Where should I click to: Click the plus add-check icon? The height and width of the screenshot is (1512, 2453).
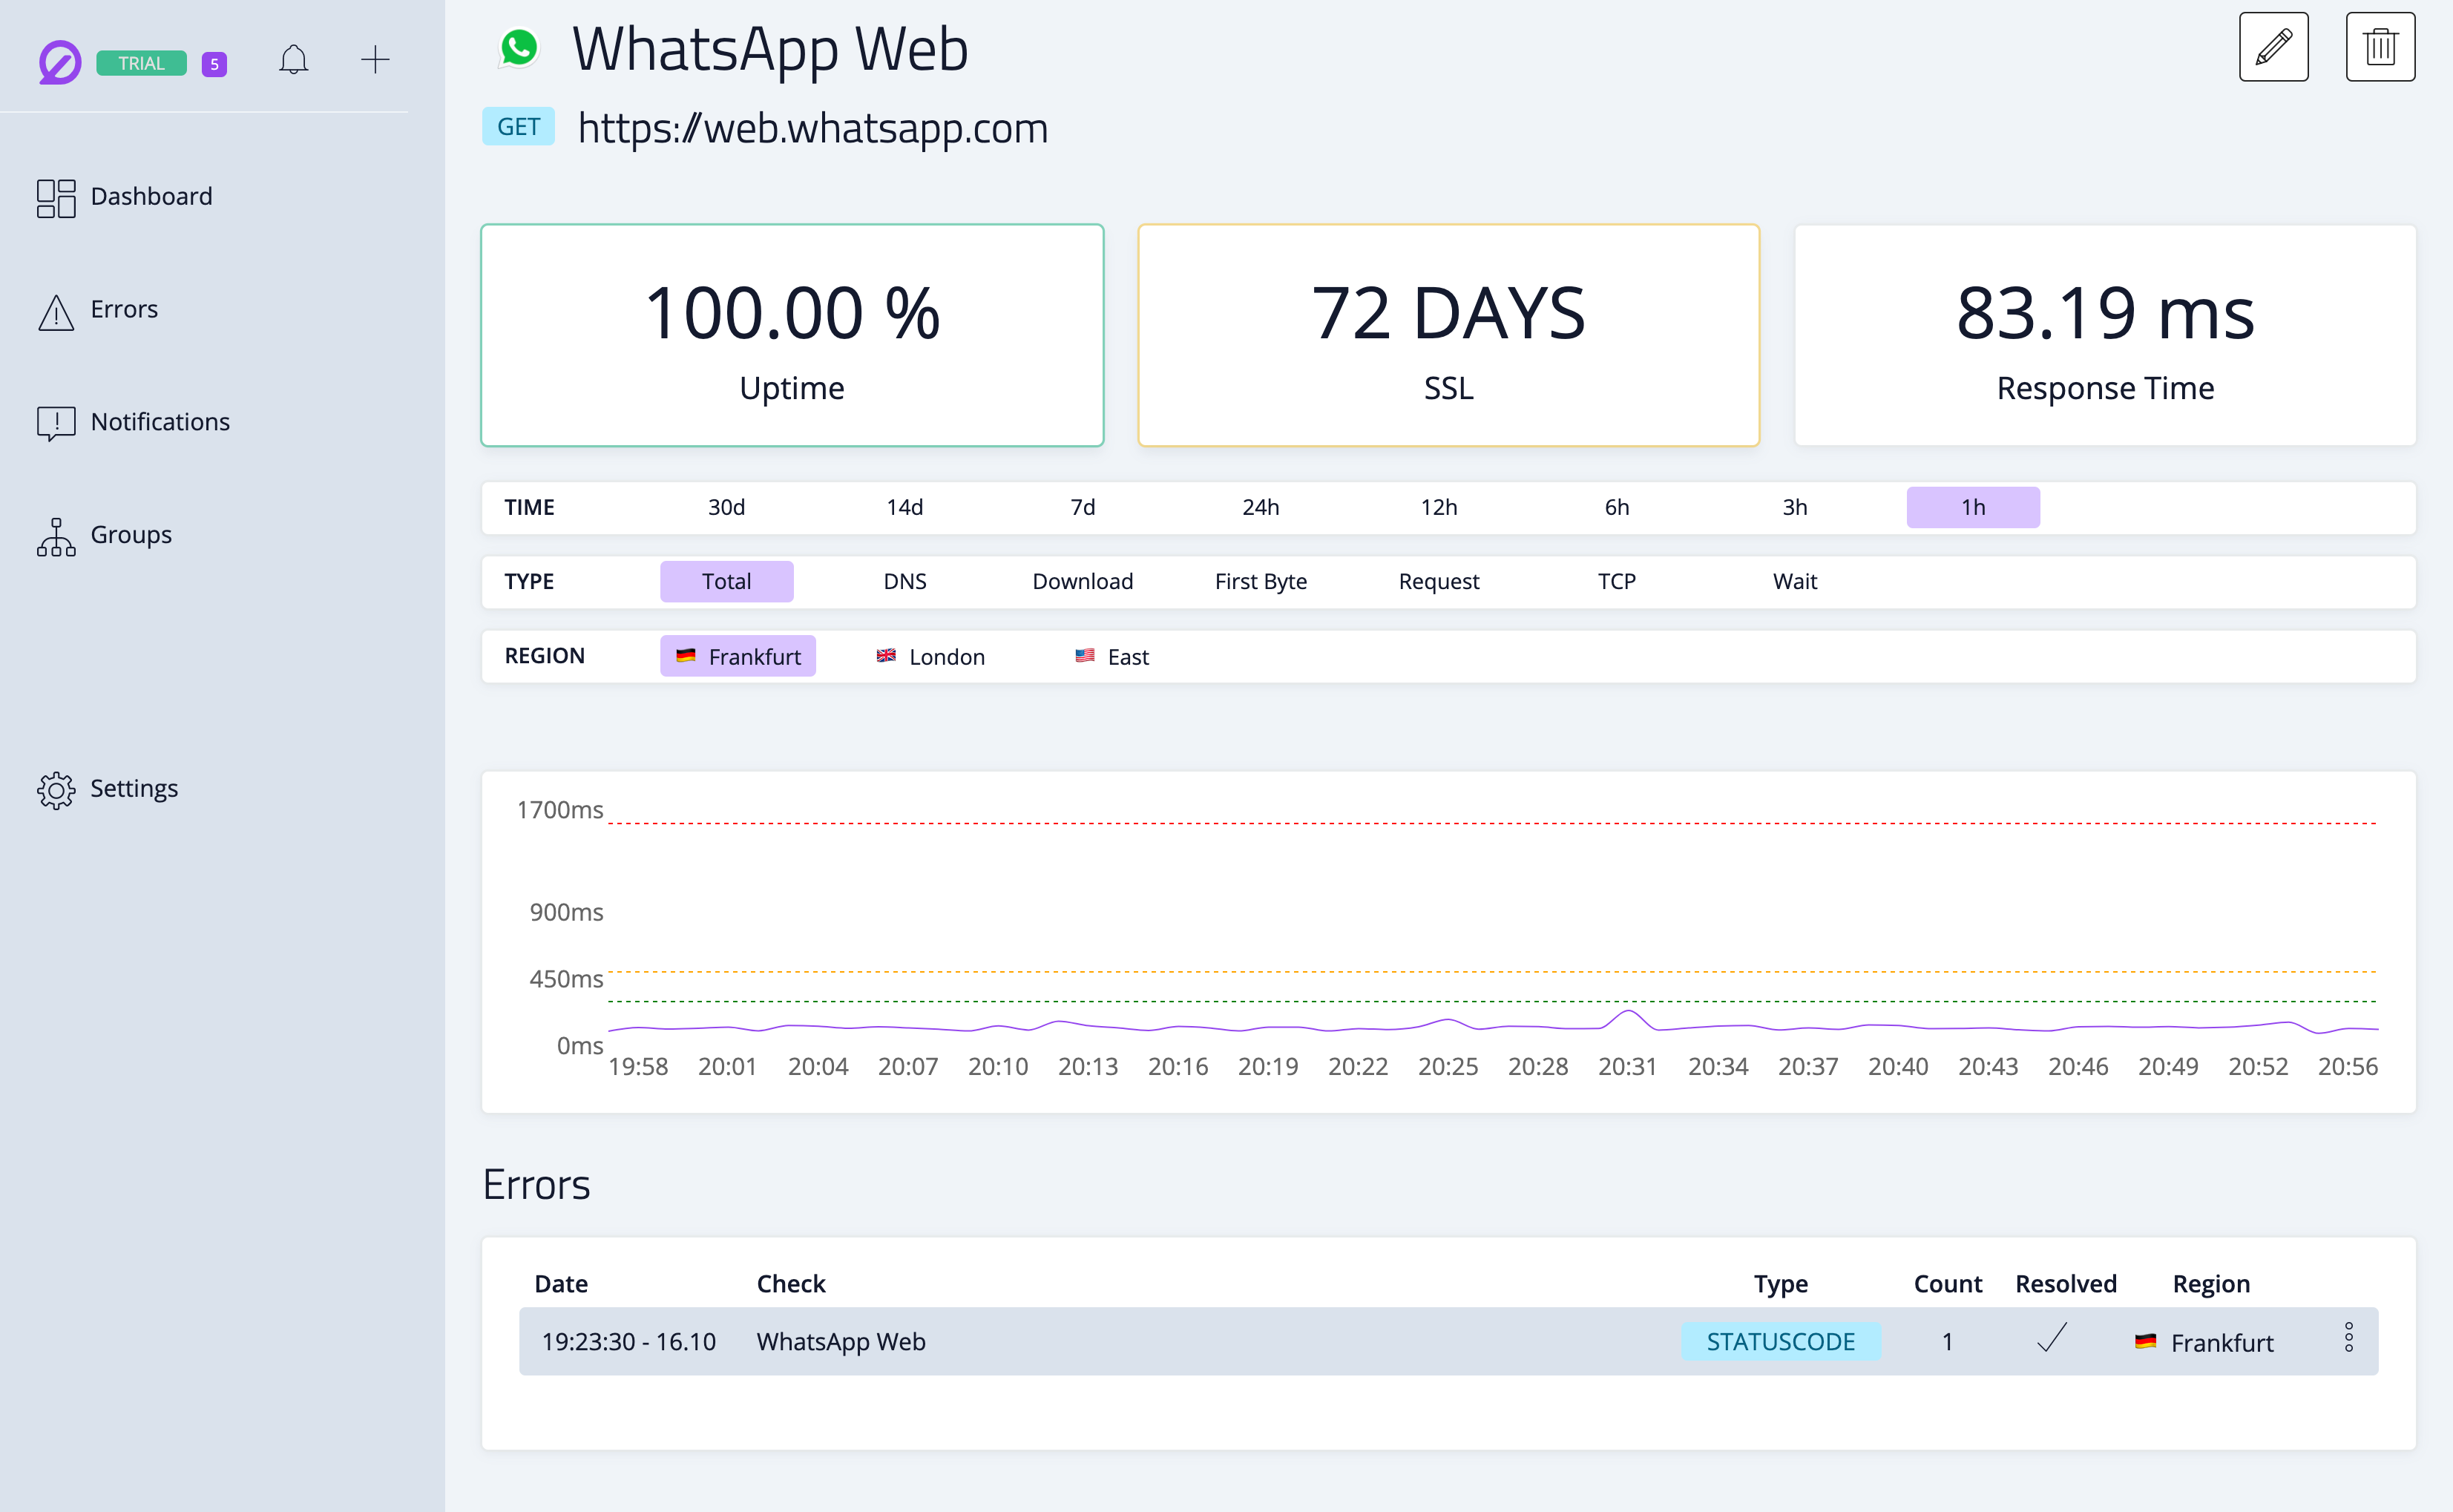click(375, 60)
